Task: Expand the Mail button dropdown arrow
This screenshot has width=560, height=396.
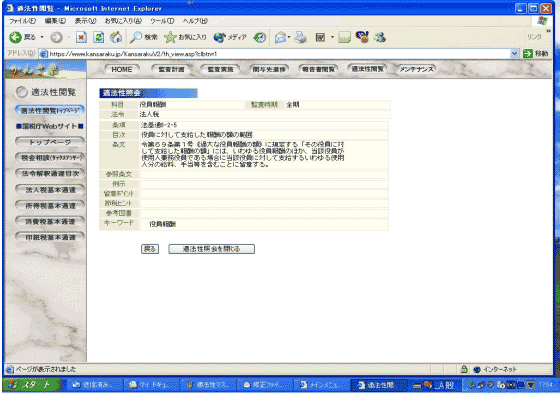Action: 289,37
